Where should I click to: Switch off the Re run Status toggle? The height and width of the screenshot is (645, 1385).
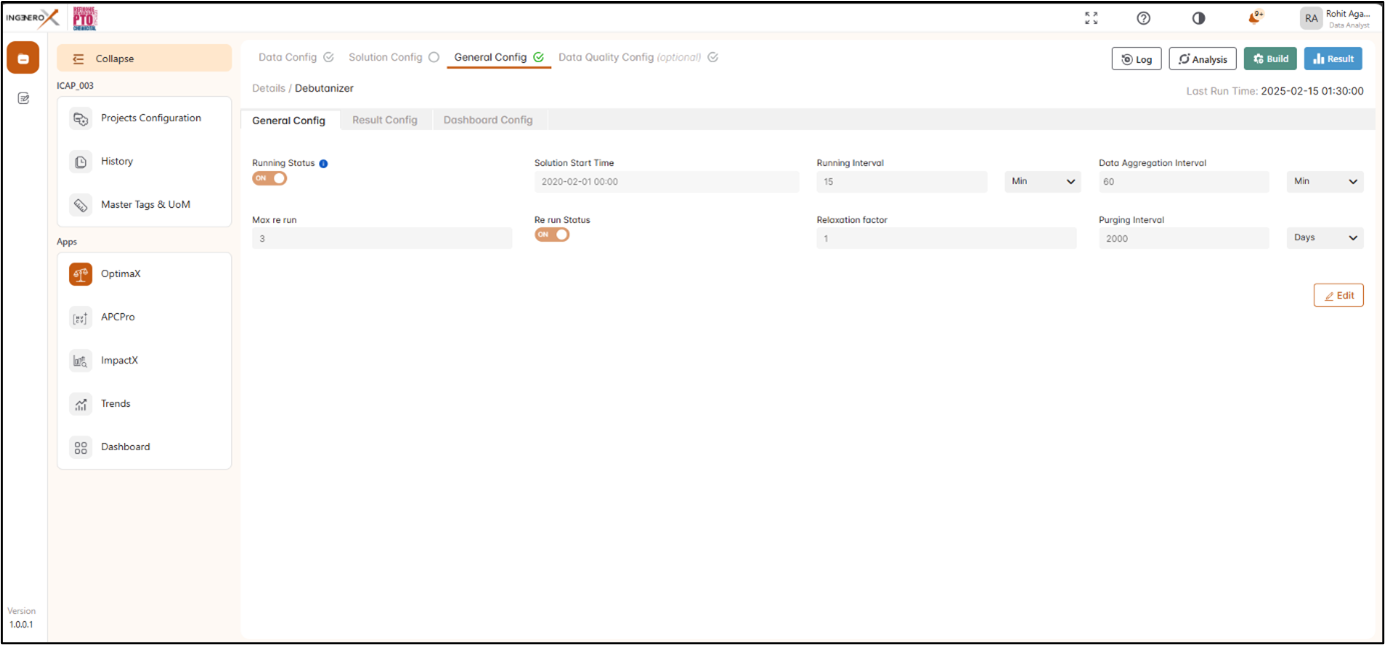coord(552,235)
